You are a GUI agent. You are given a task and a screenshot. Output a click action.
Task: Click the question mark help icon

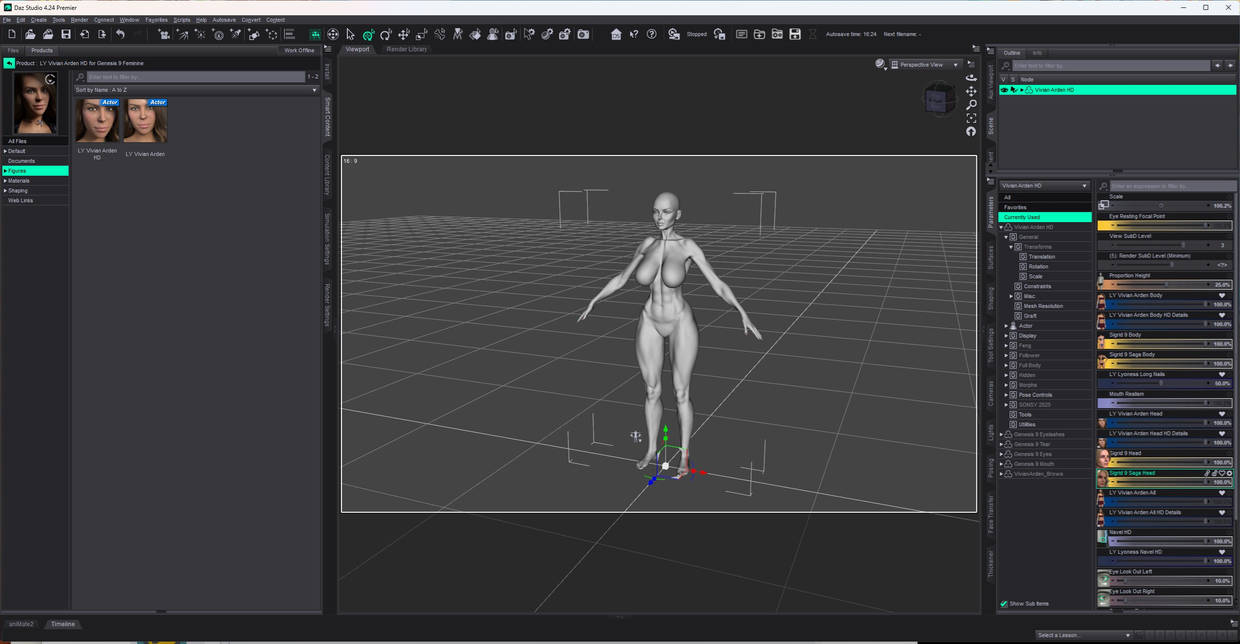(652, 34)
